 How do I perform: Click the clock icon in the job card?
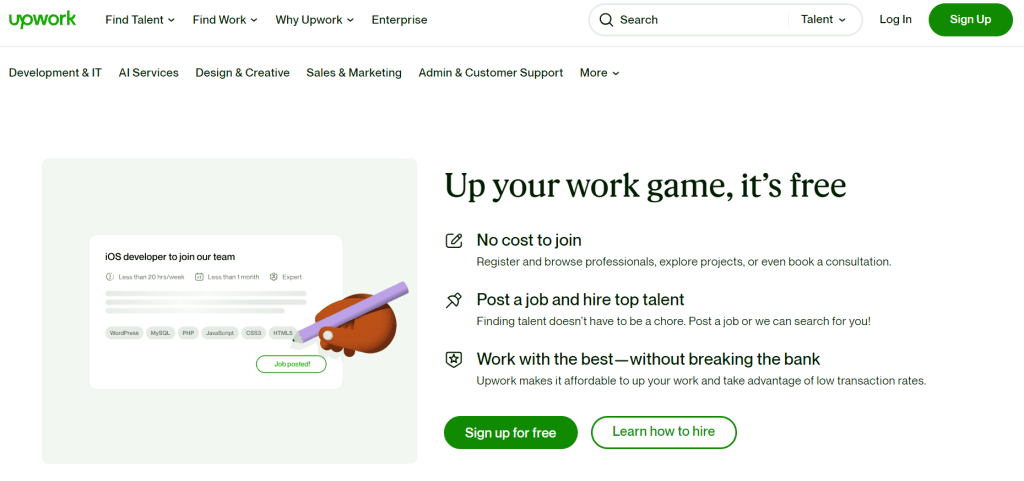pos(110,277)
